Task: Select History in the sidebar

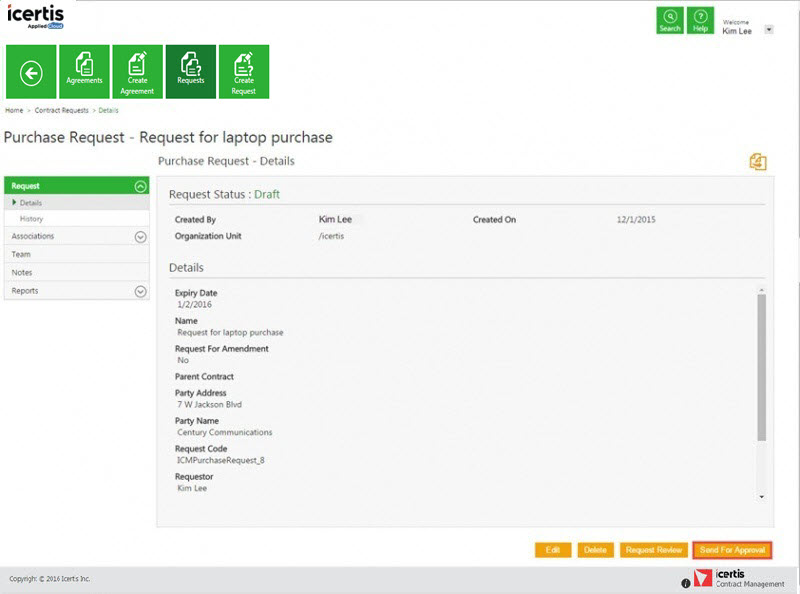Action: (32, 219)
